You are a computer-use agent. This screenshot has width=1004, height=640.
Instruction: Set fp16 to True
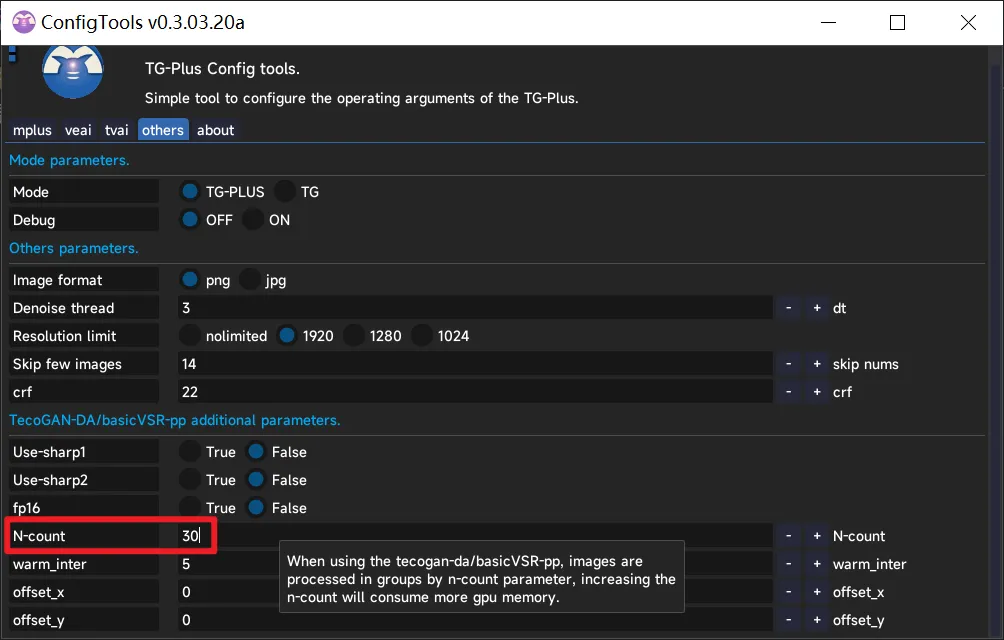tap(190, 508)
